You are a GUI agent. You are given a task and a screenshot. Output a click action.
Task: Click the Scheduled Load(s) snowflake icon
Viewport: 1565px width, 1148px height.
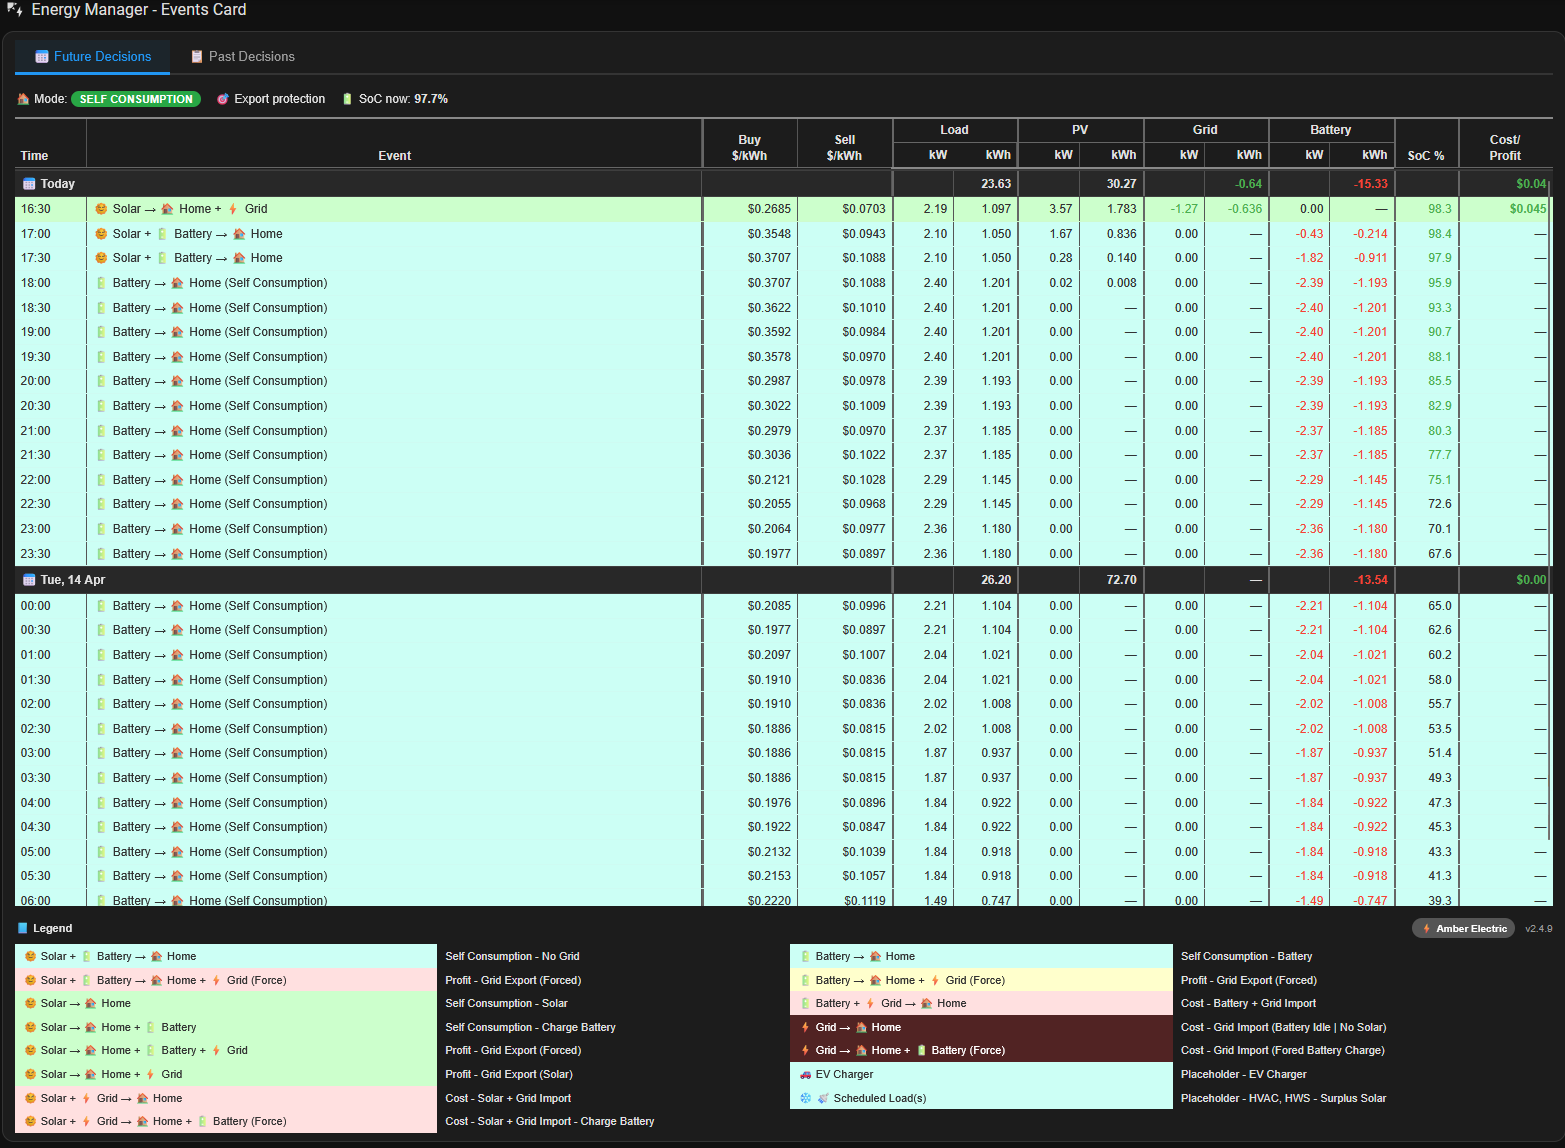806,1099
